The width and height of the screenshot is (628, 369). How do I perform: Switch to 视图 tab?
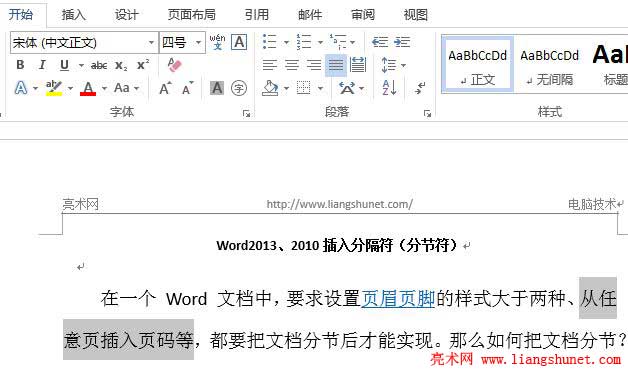(416, 15)
